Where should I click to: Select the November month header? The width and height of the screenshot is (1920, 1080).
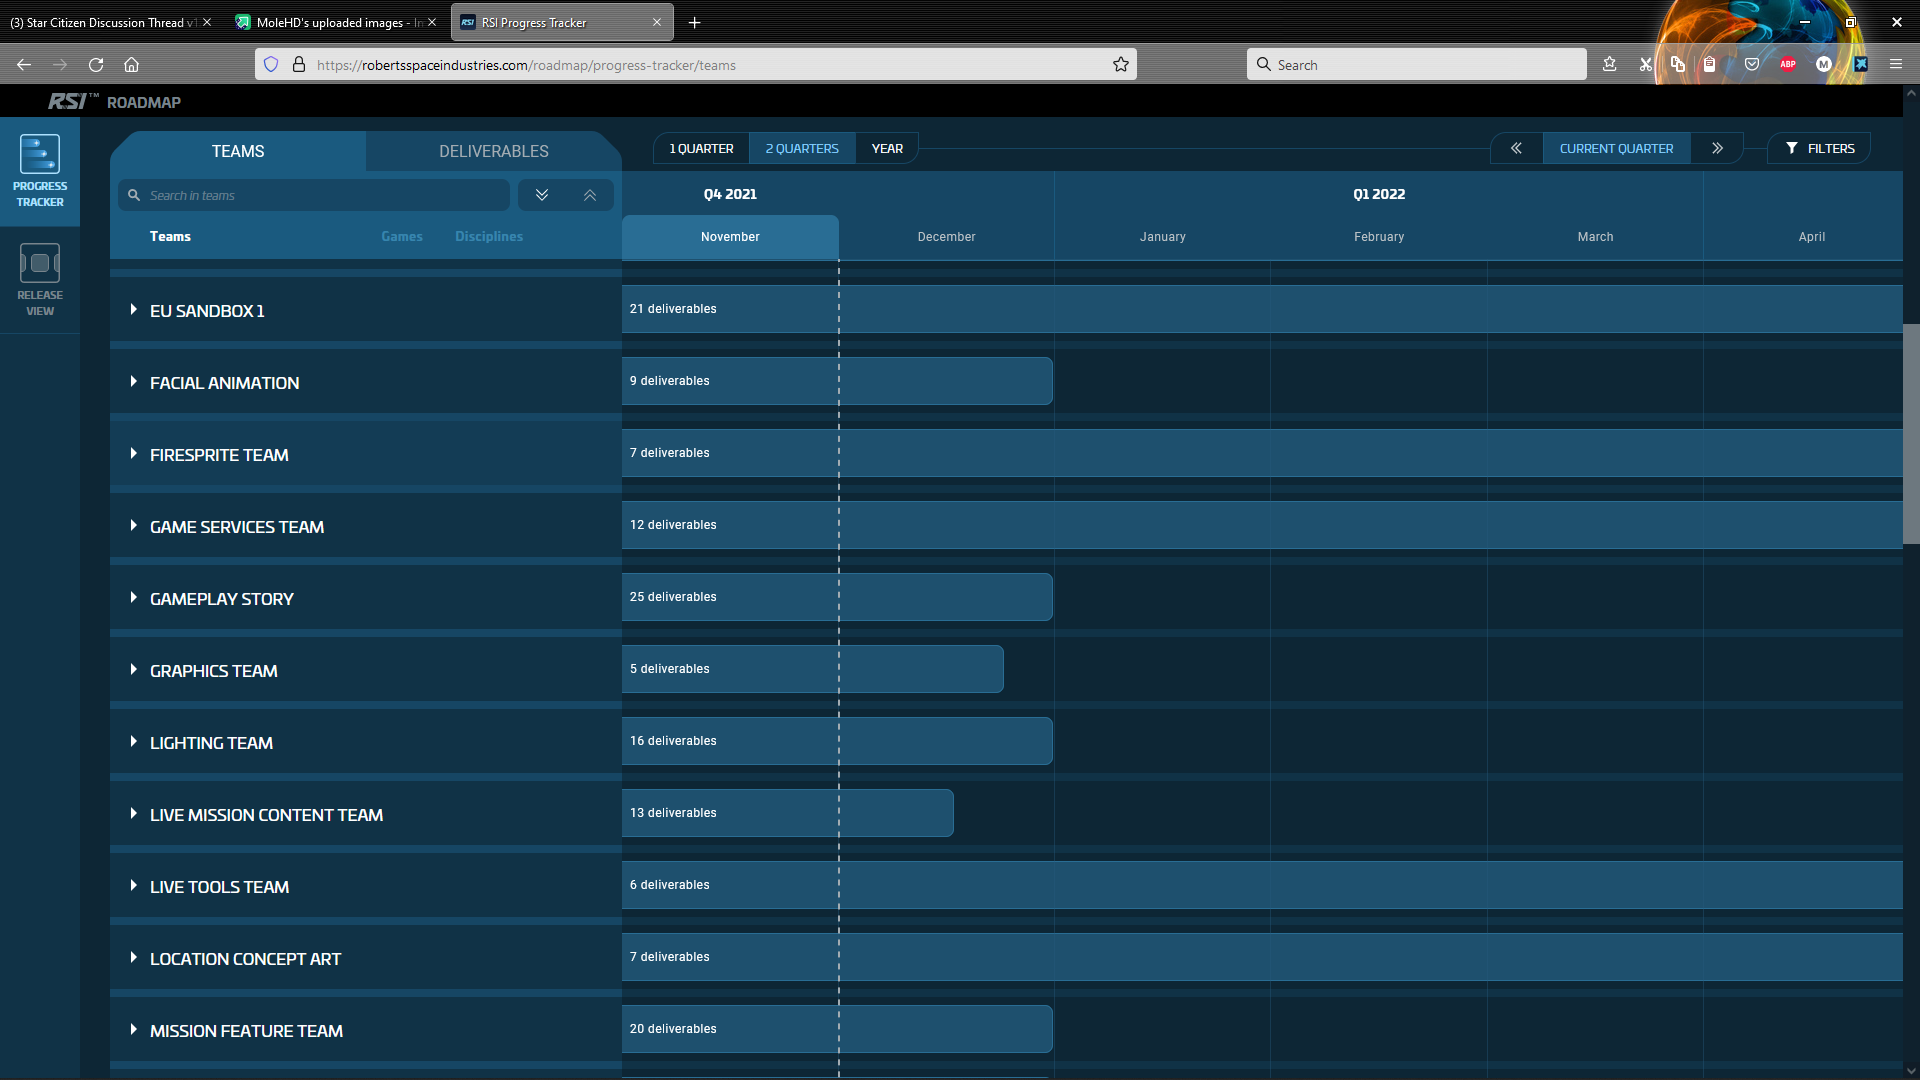(x=730, y=237)
